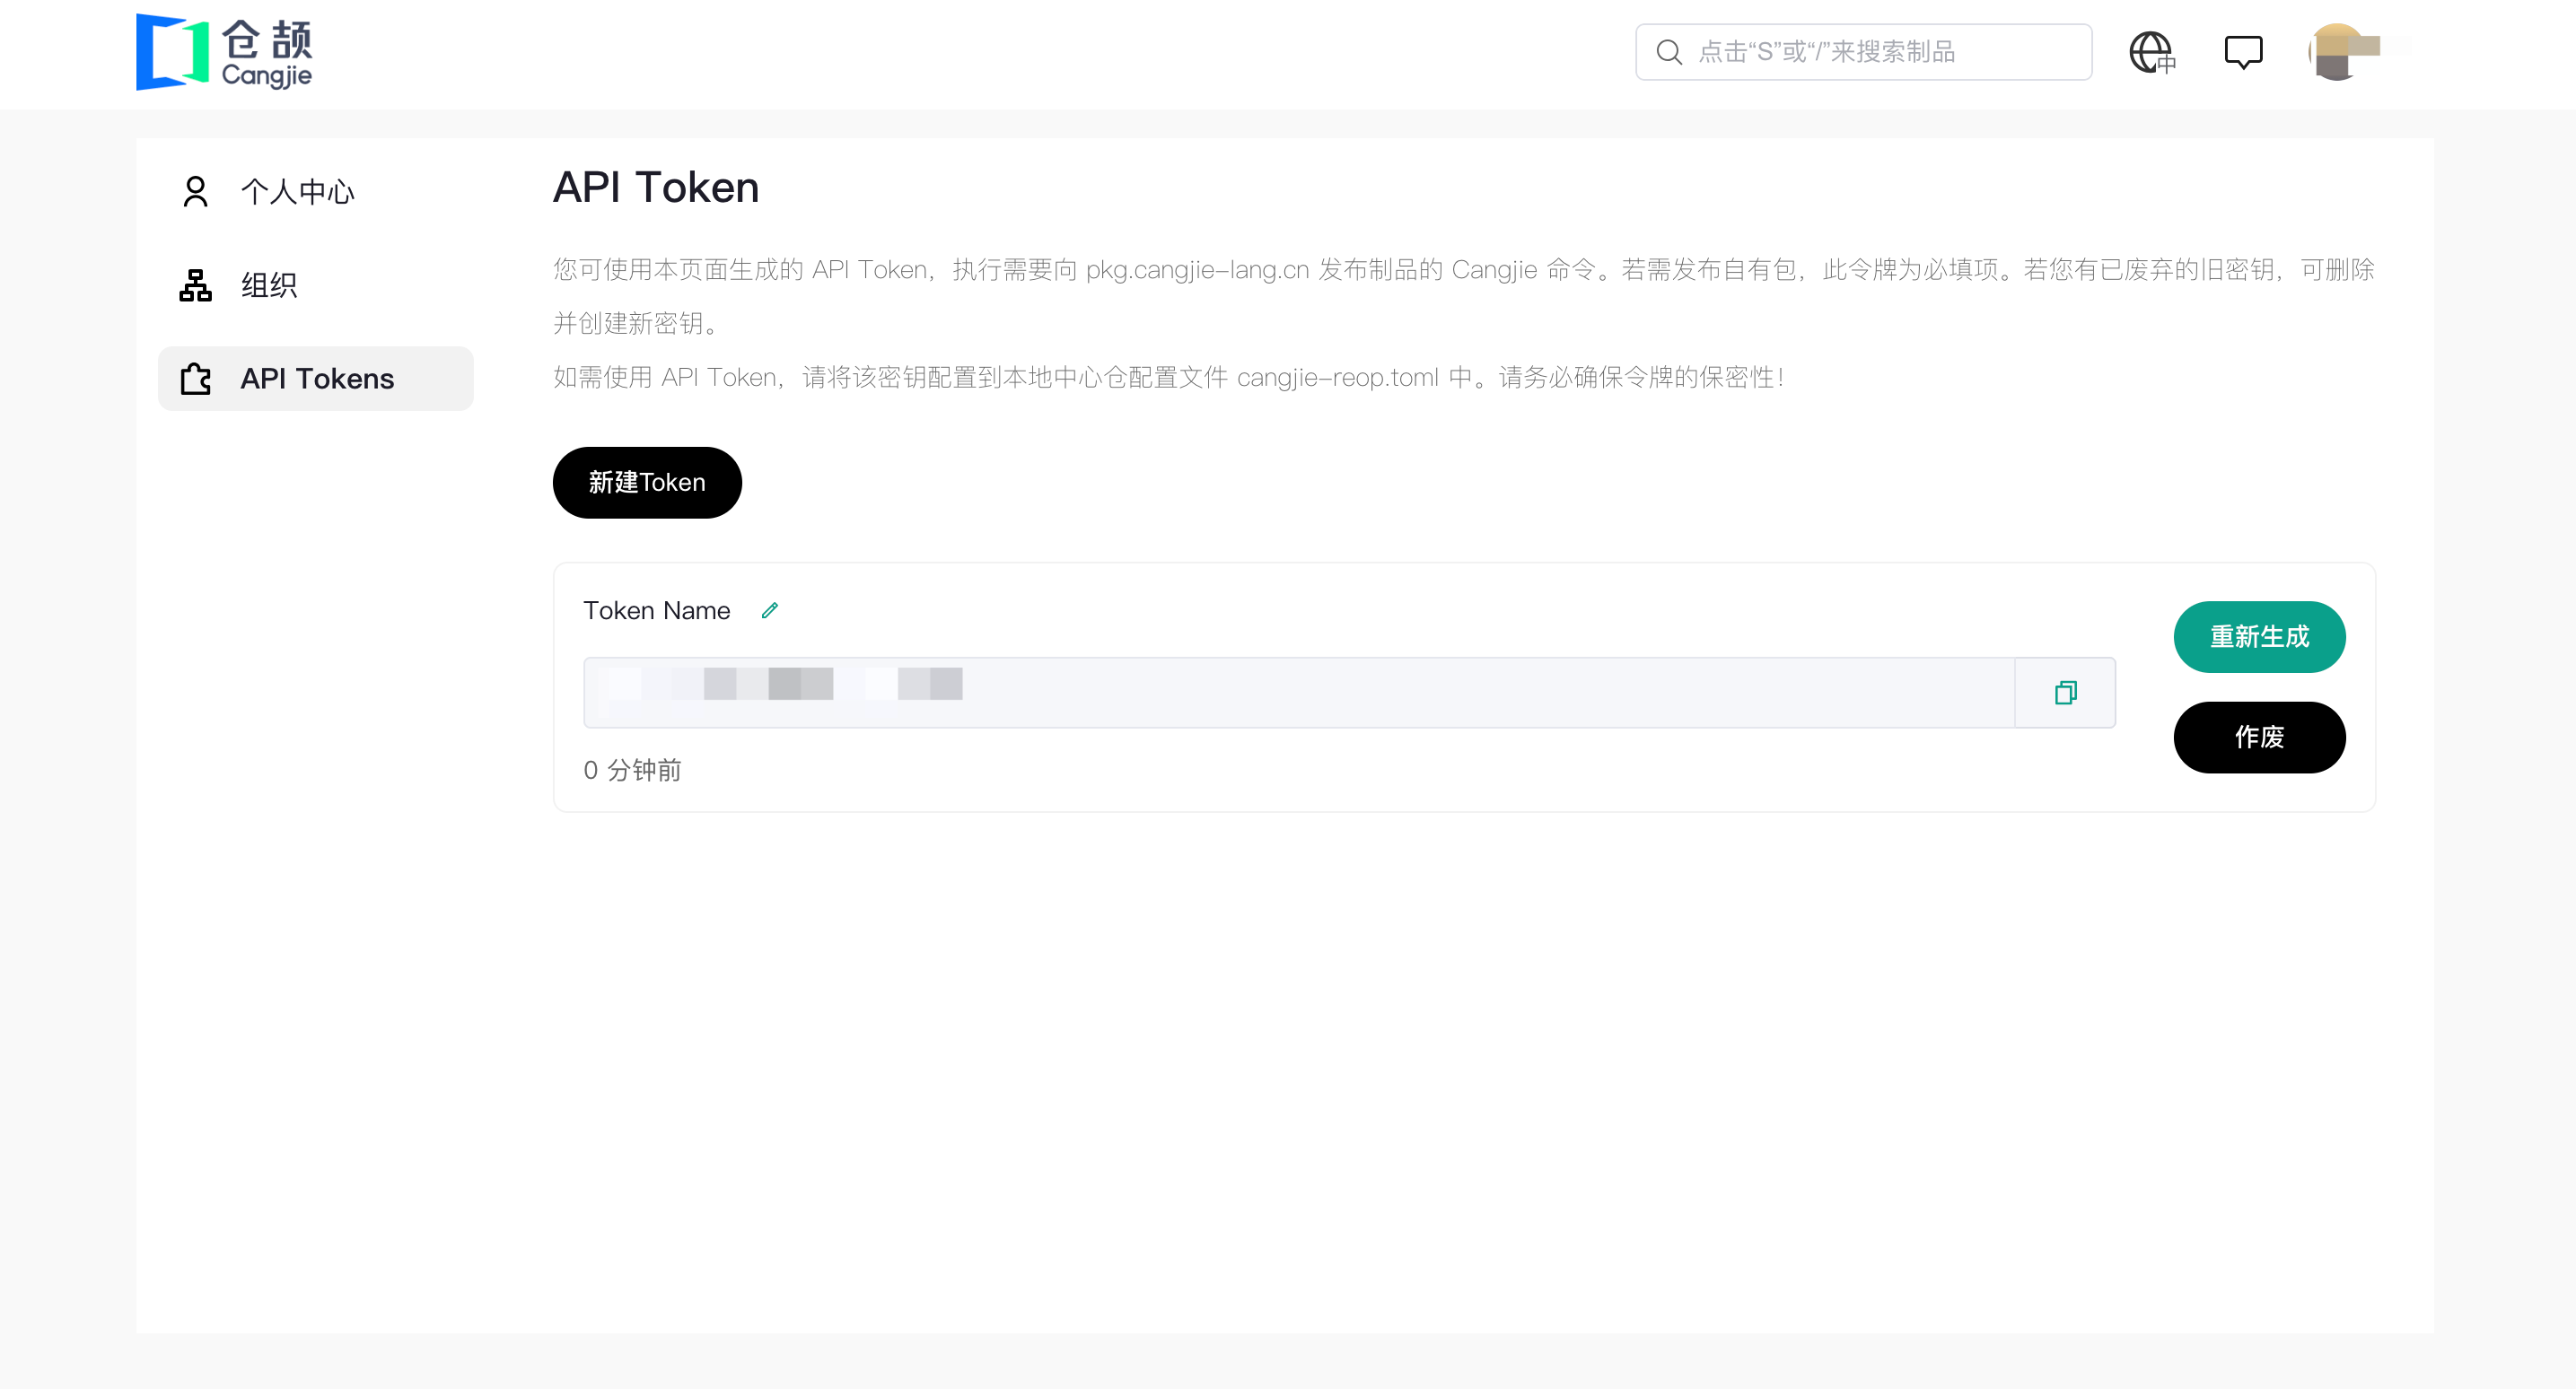Copy the API token using the copy icon
This screenshot has width=2576, height=1389.
2066,692
